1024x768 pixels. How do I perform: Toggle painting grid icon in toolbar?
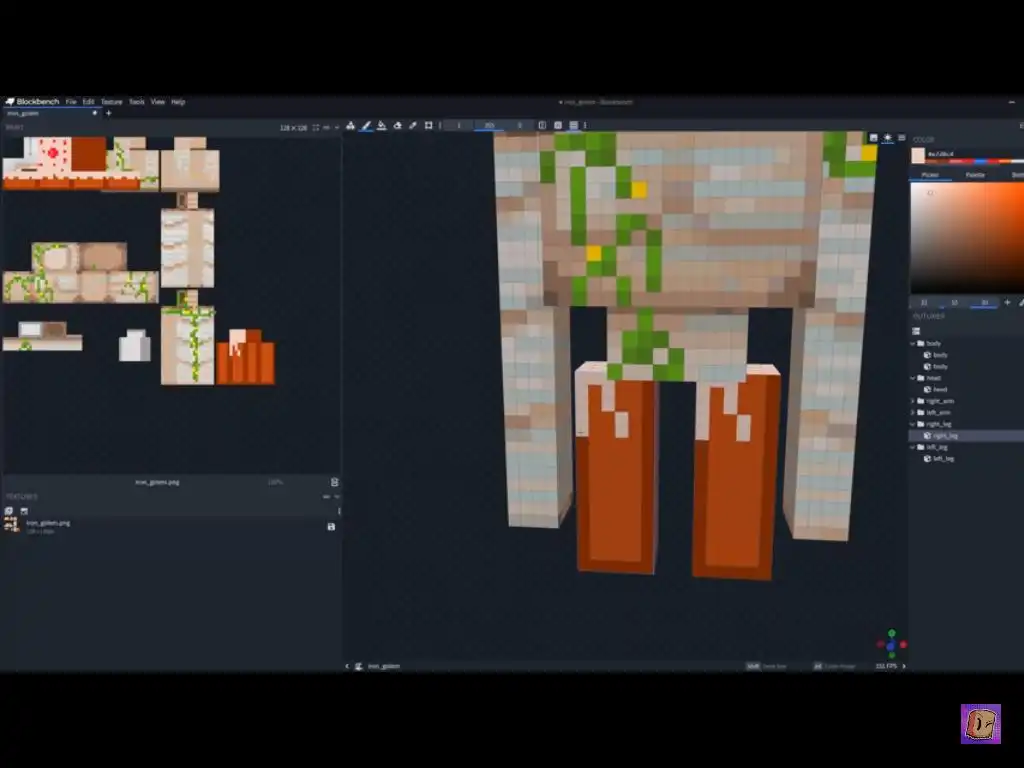[x=573, y=125]
